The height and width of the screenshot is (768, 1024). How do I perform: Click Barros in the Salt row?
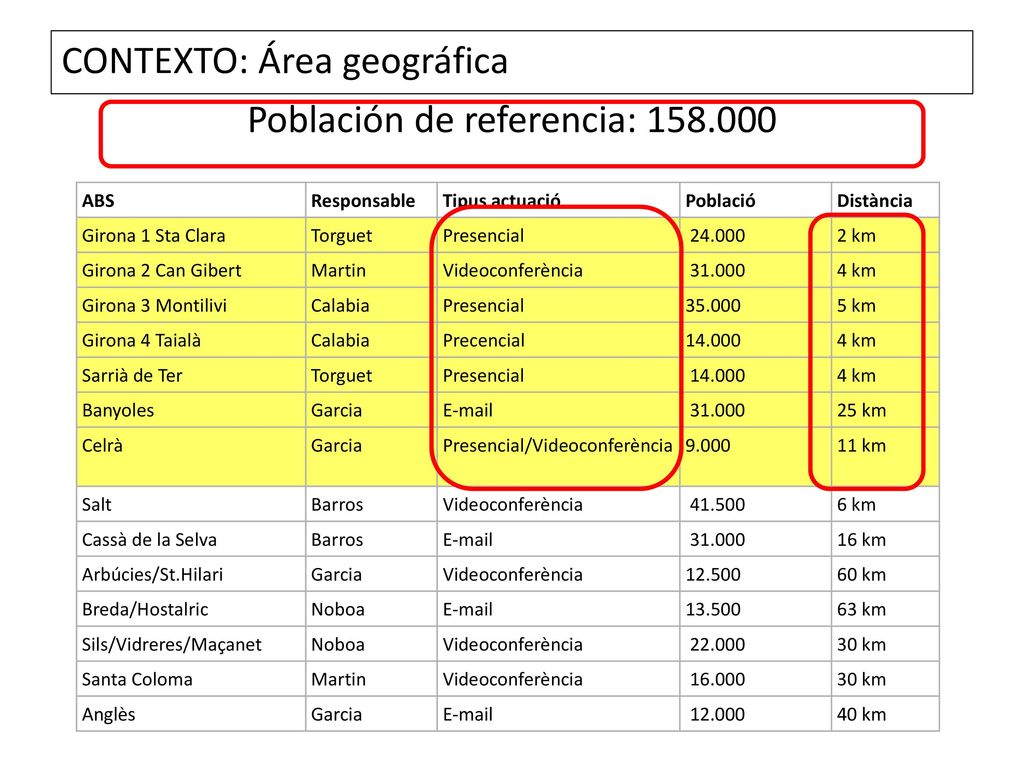(x=337, y=504)
